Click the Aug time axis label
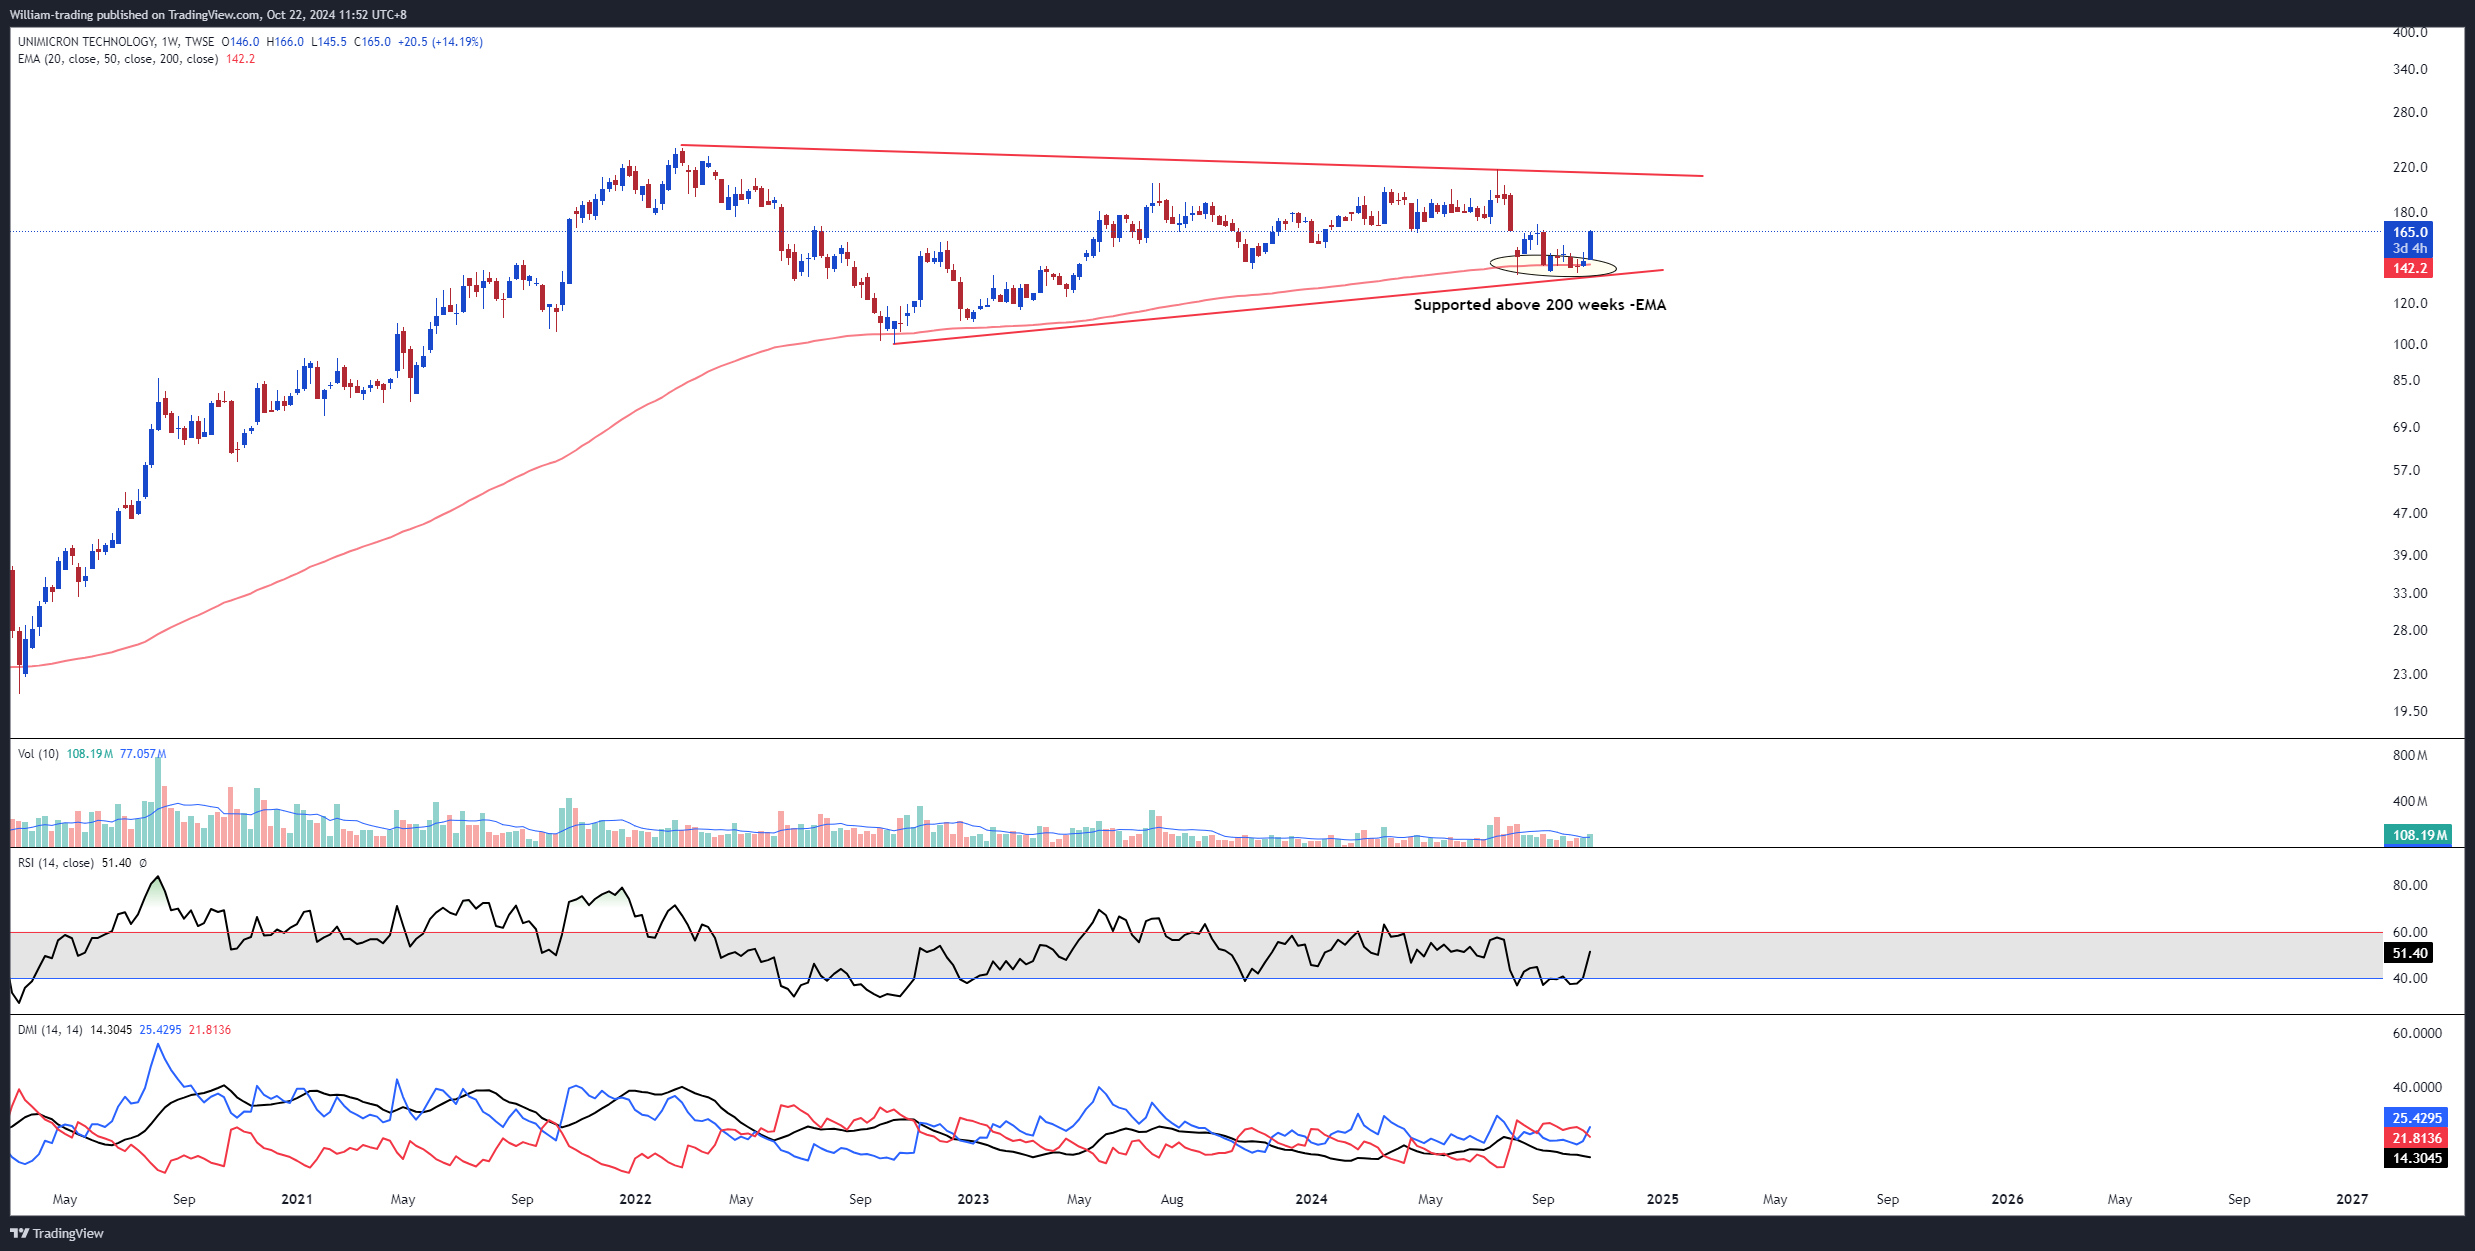 (1172, 1199)
